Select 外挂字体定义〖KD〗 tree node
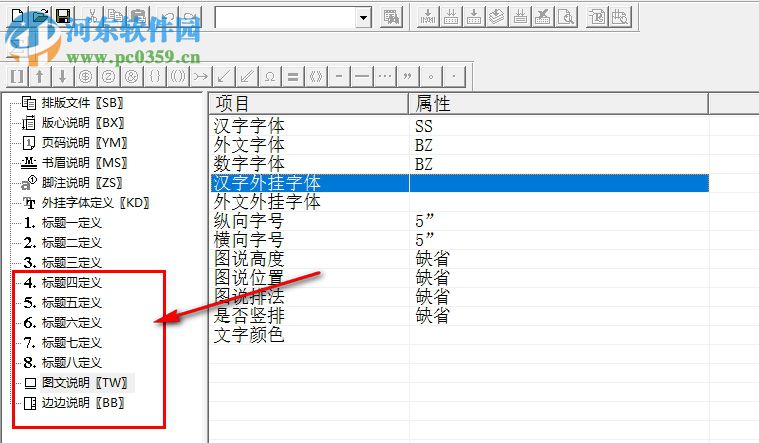Viewport: 759px width, 443px height. pos(95,202)
